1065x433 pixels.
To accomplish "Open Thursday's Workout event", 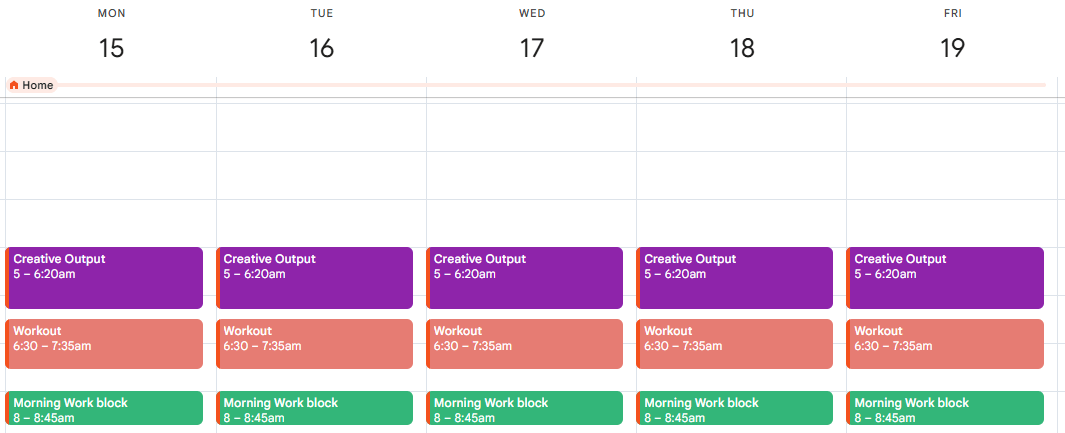I will point(734,344).
